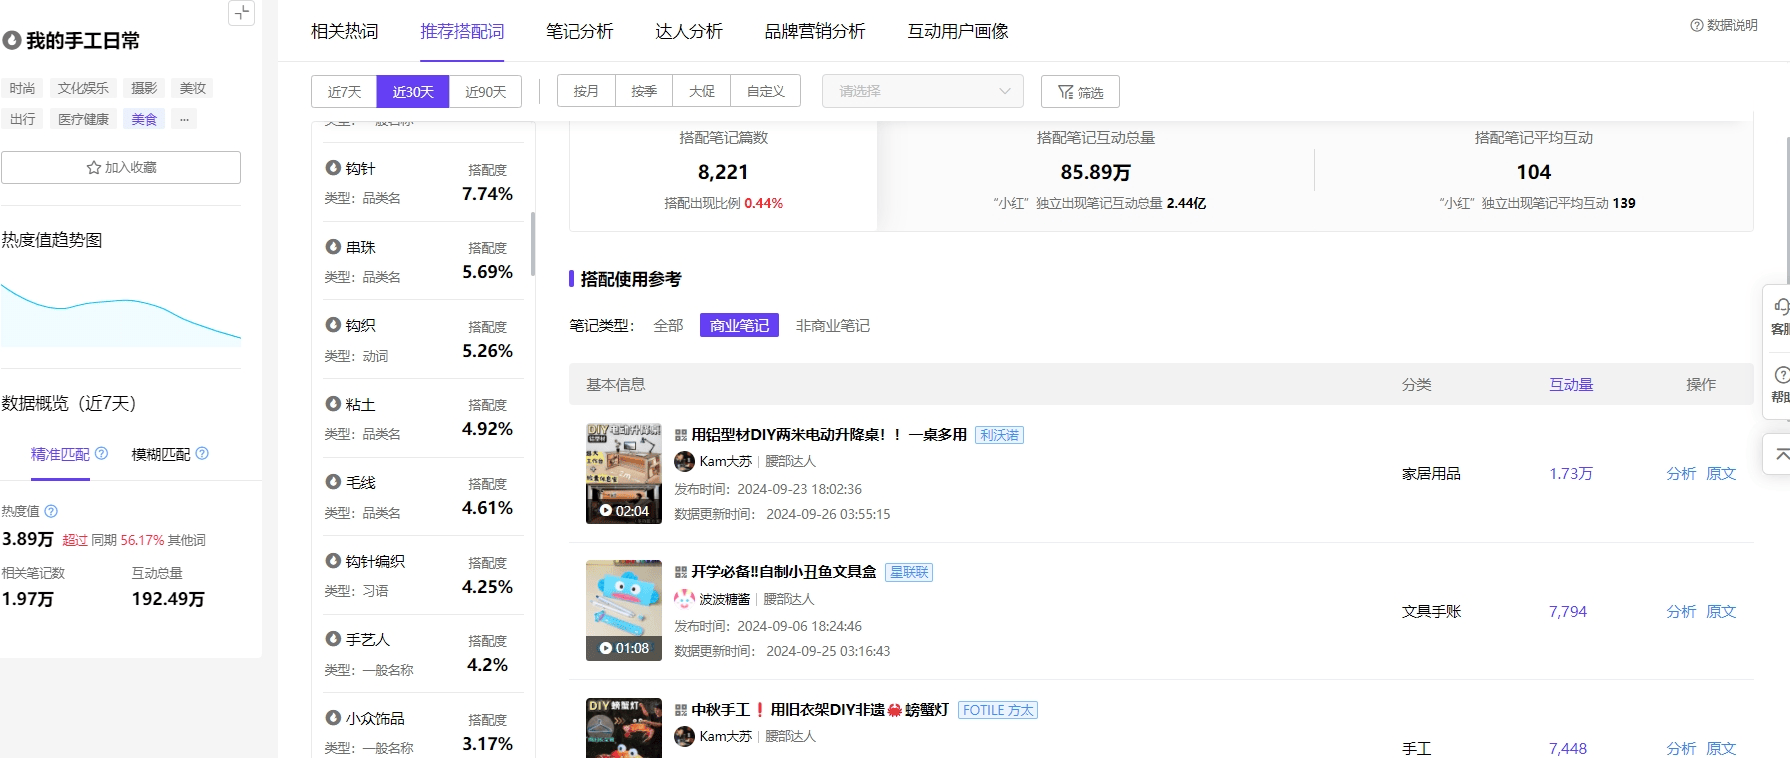Select the 近90天 time range

(x=485, y=92)
